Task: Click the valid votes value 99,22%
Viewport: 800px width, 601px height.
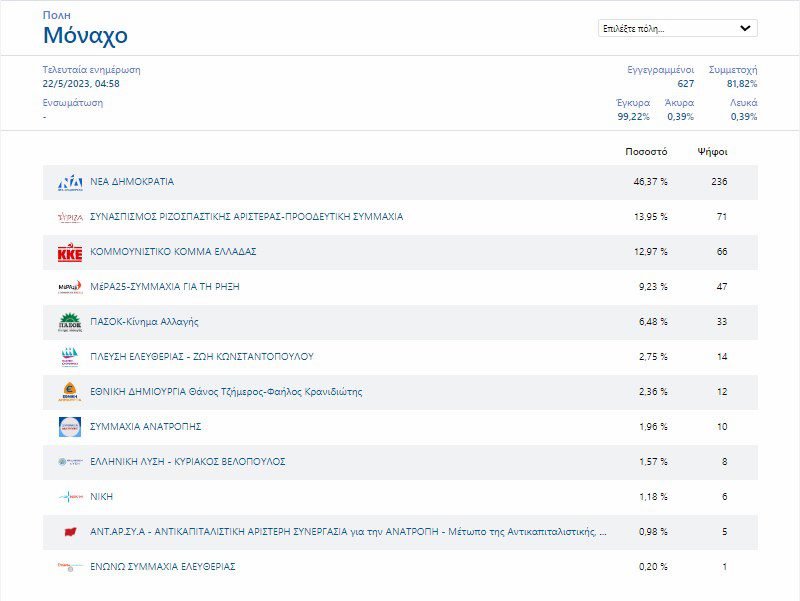Action: coord(634,116)
